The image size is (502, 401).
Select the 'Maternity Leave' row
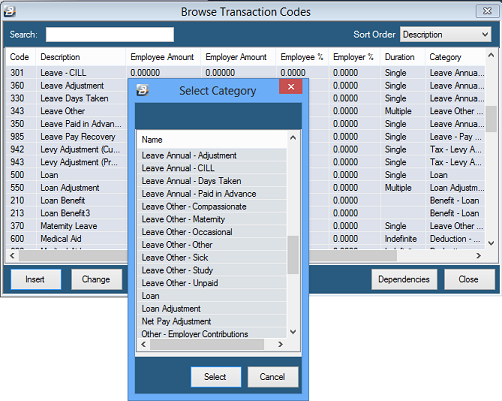(x=67, y=226)
